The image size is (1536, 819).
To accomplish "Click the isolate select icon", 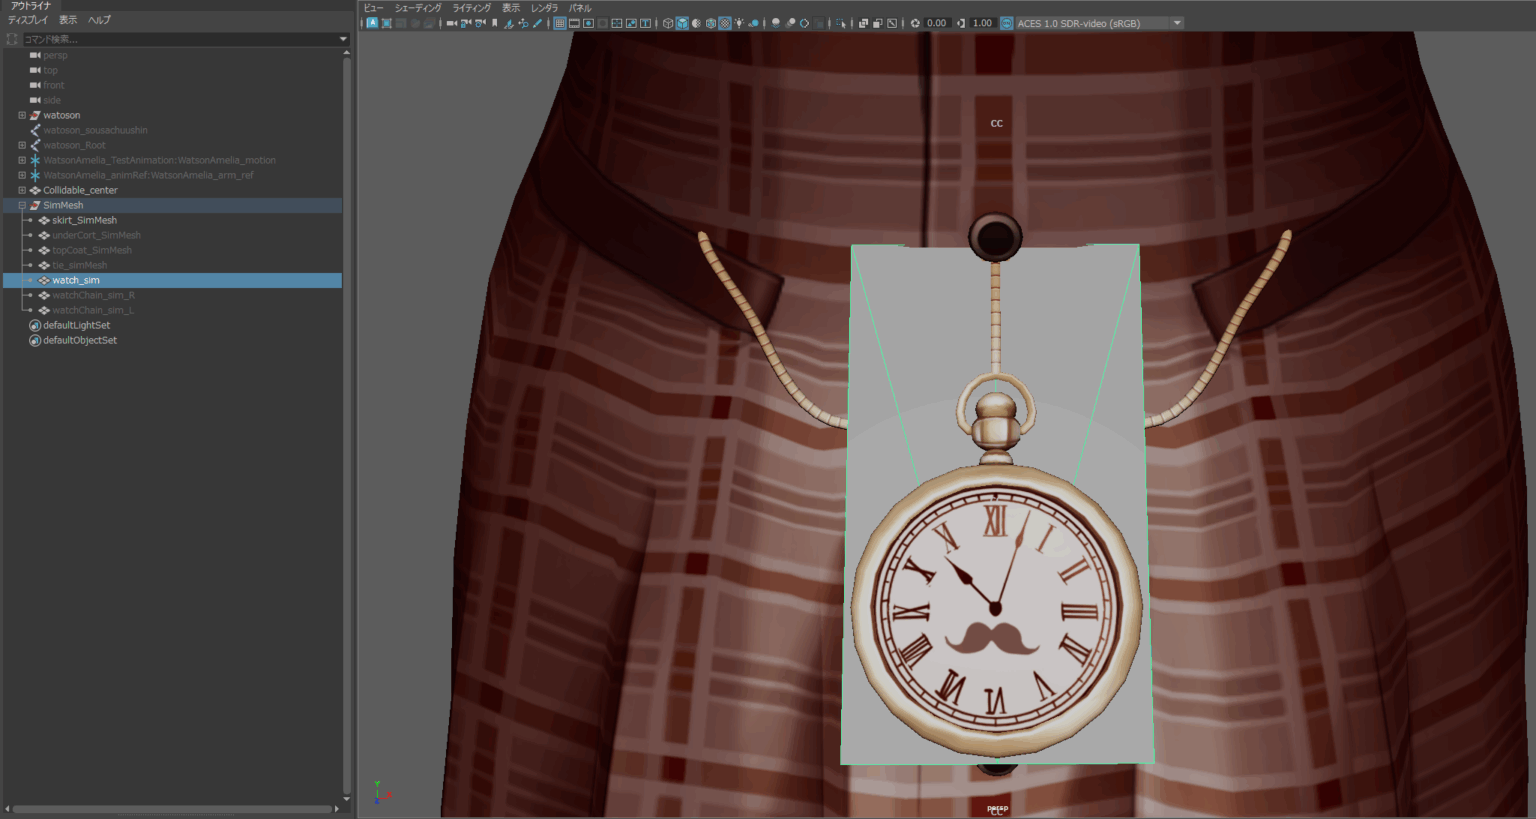I will (x=840, y=23).
